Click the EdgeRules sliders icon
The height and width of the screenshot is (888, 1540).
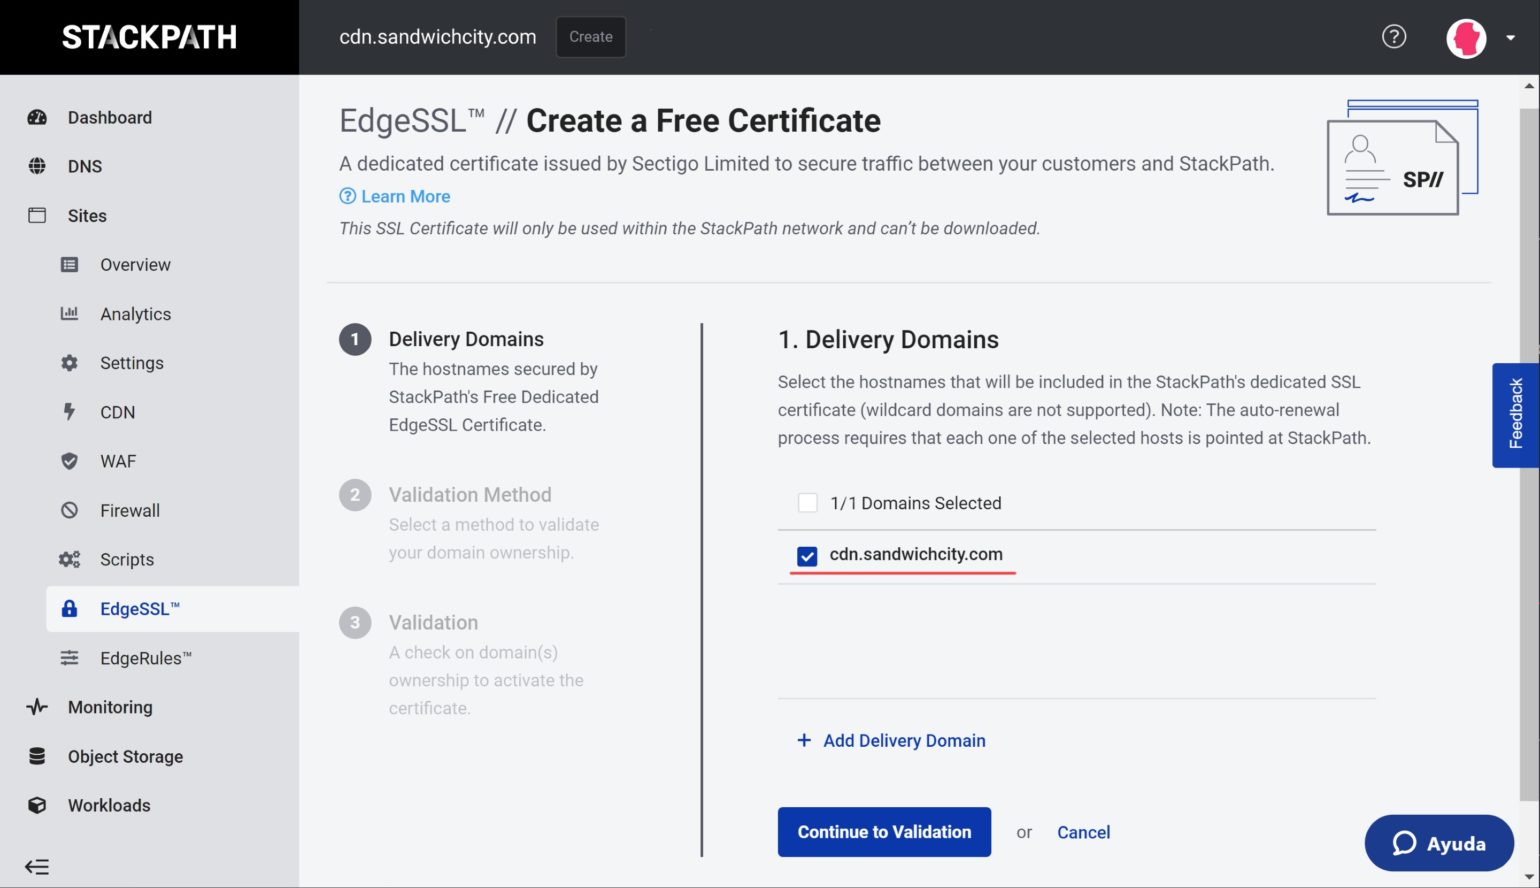click(69, 658)
